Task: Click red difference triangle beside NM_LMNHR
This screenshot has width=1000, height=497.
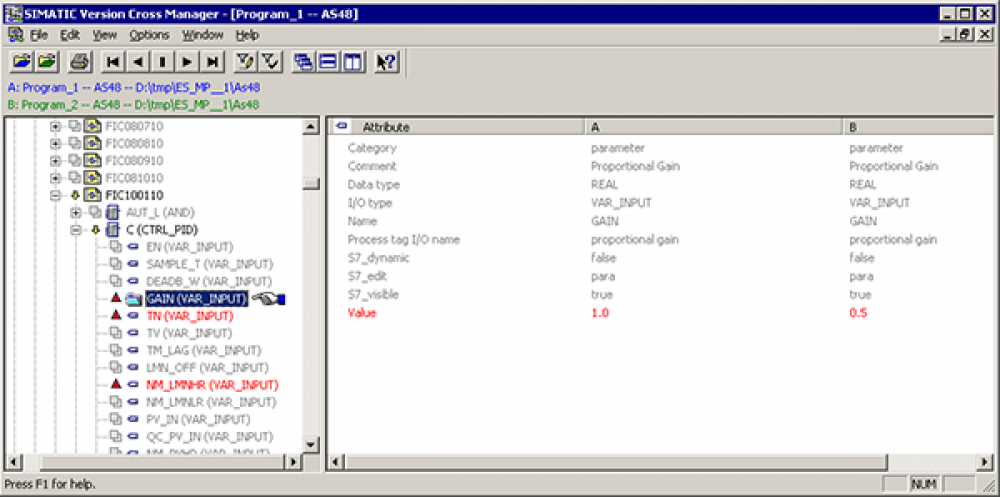Action: [x=115, y=385]
